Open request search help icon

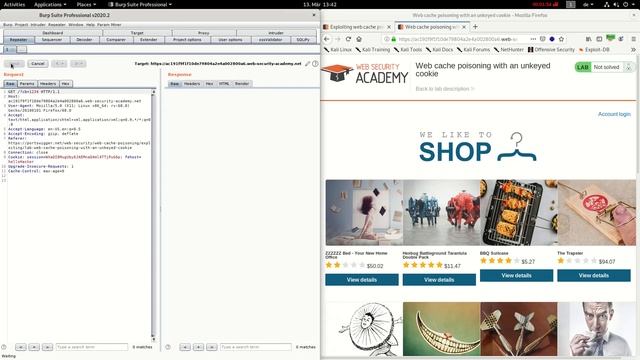click(4, 347)
